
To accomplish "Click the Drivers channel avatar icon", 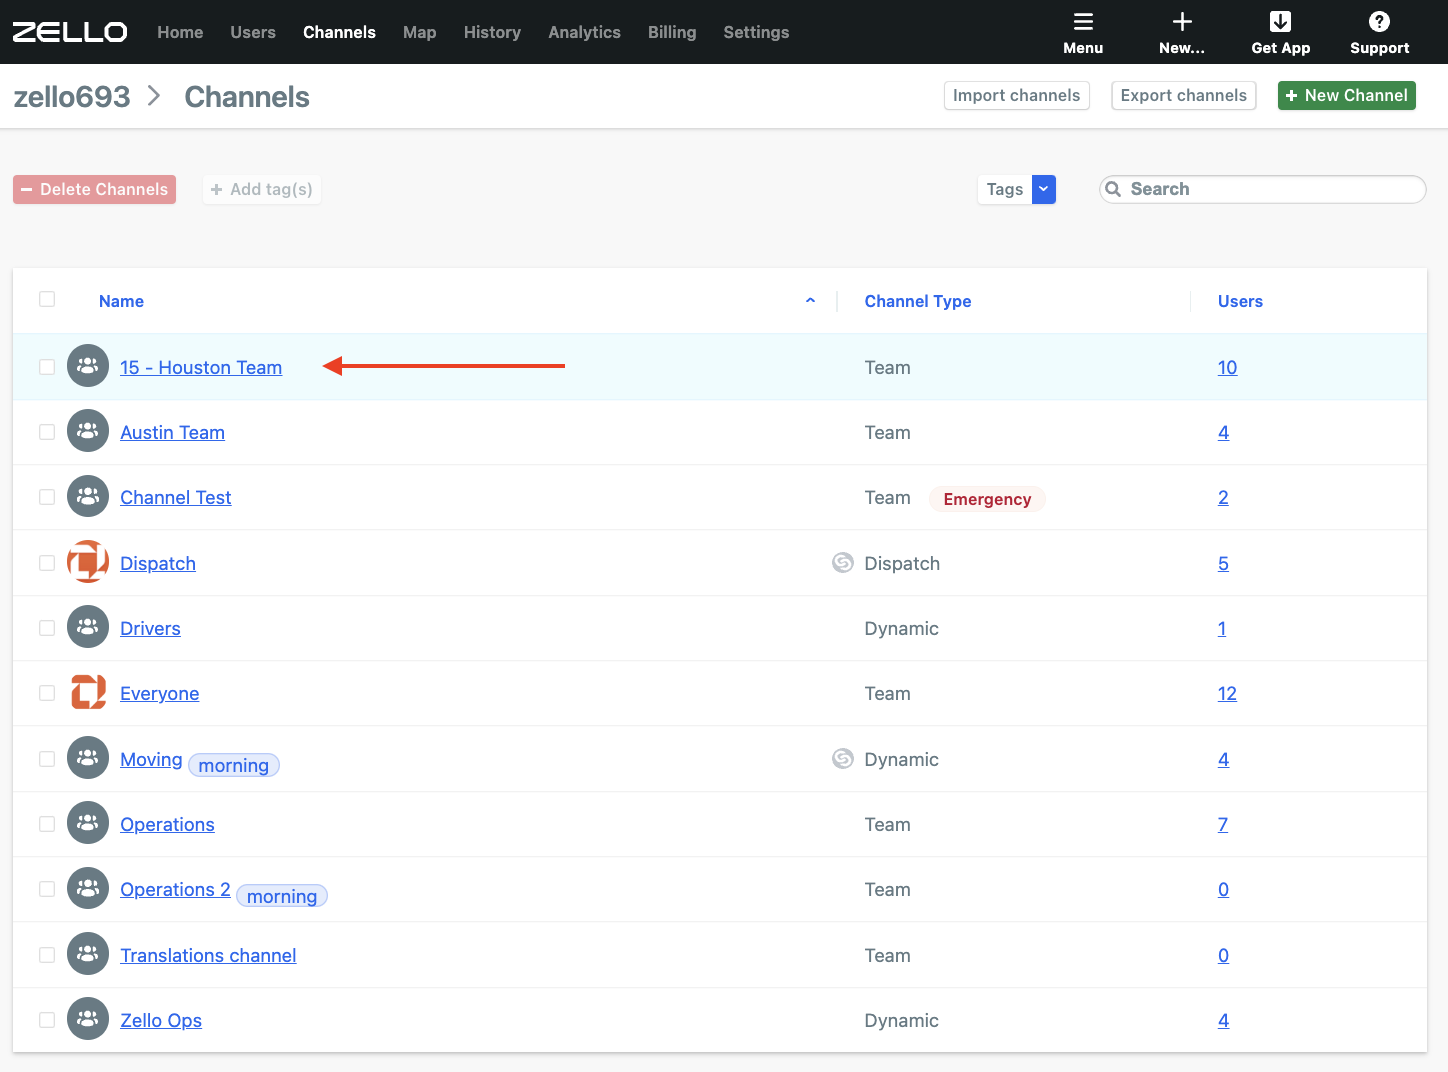I will coord(88,627).
